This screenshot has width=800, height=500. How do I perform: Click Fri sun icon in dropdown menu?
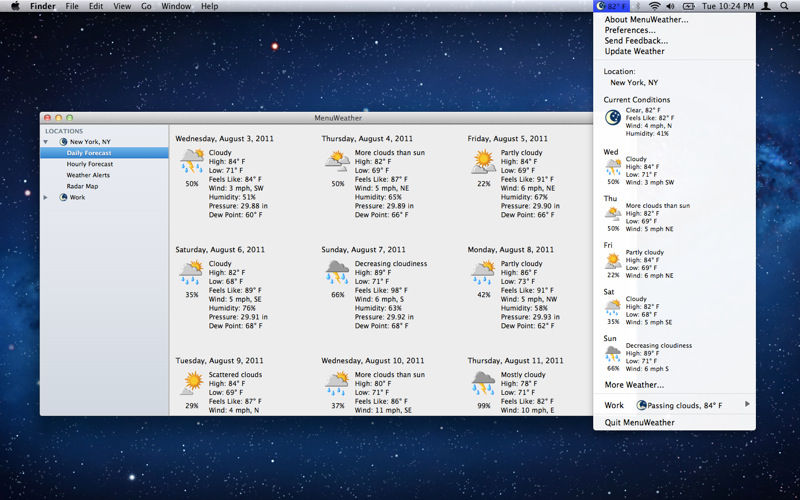(613, 260)
